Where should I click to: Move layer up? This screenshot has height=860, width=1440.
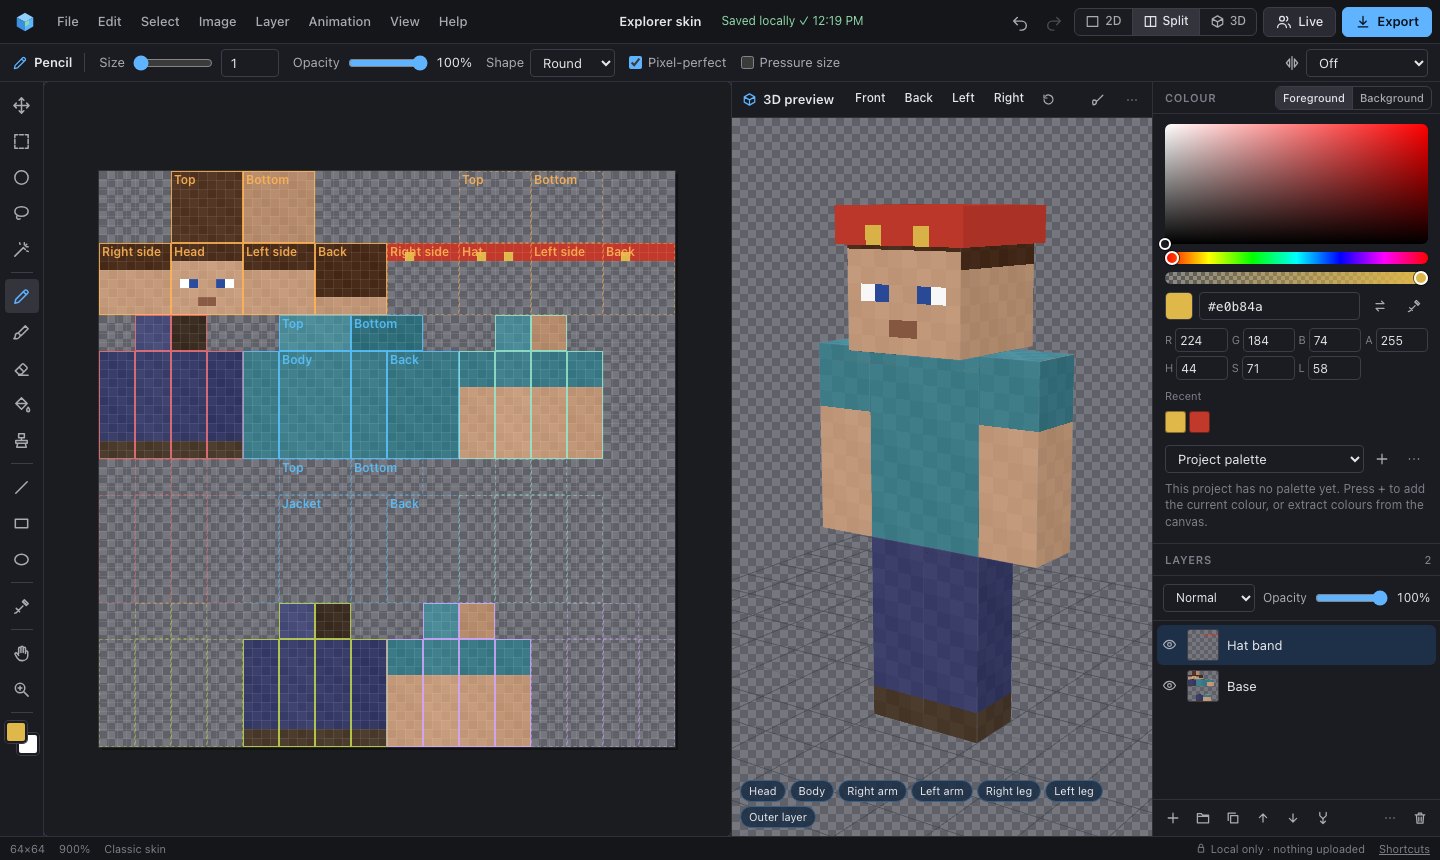point(1263,818)
